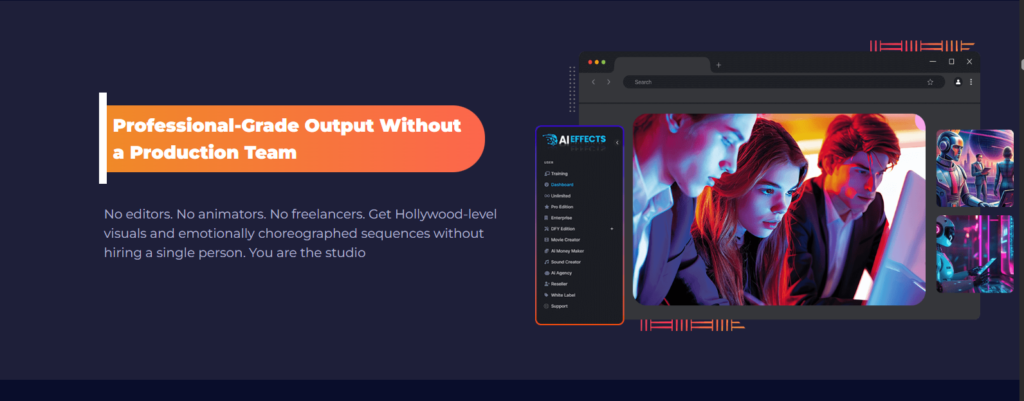The image size is (1024, 401).
Task: Open the main image of three people
Action: tap(779, 209)
